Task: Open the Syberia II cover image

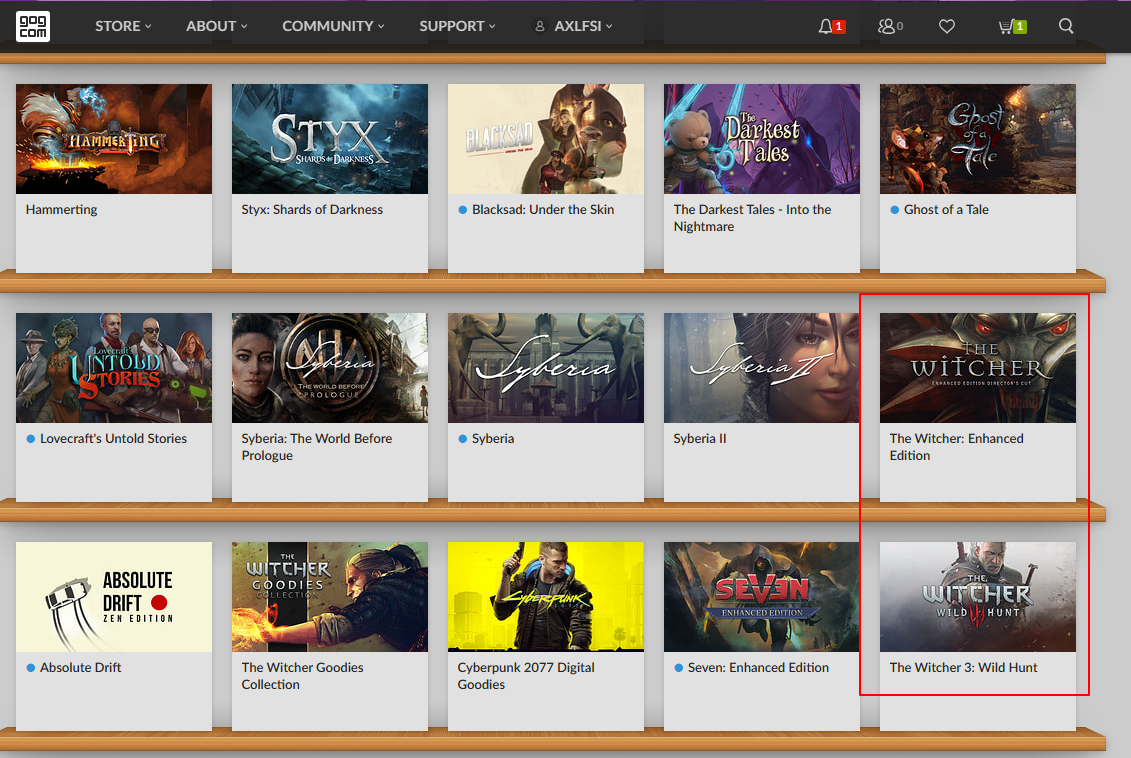Action: (x=762, y=368)
